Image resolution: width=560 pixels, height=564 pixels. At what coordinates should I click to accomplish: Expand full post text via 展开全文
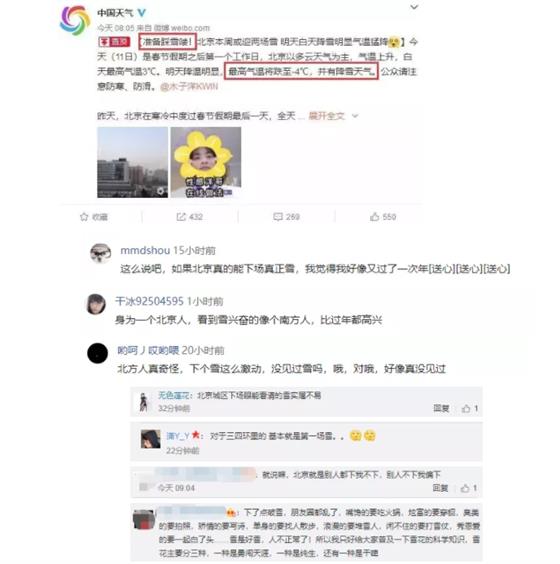coord(326,116)
